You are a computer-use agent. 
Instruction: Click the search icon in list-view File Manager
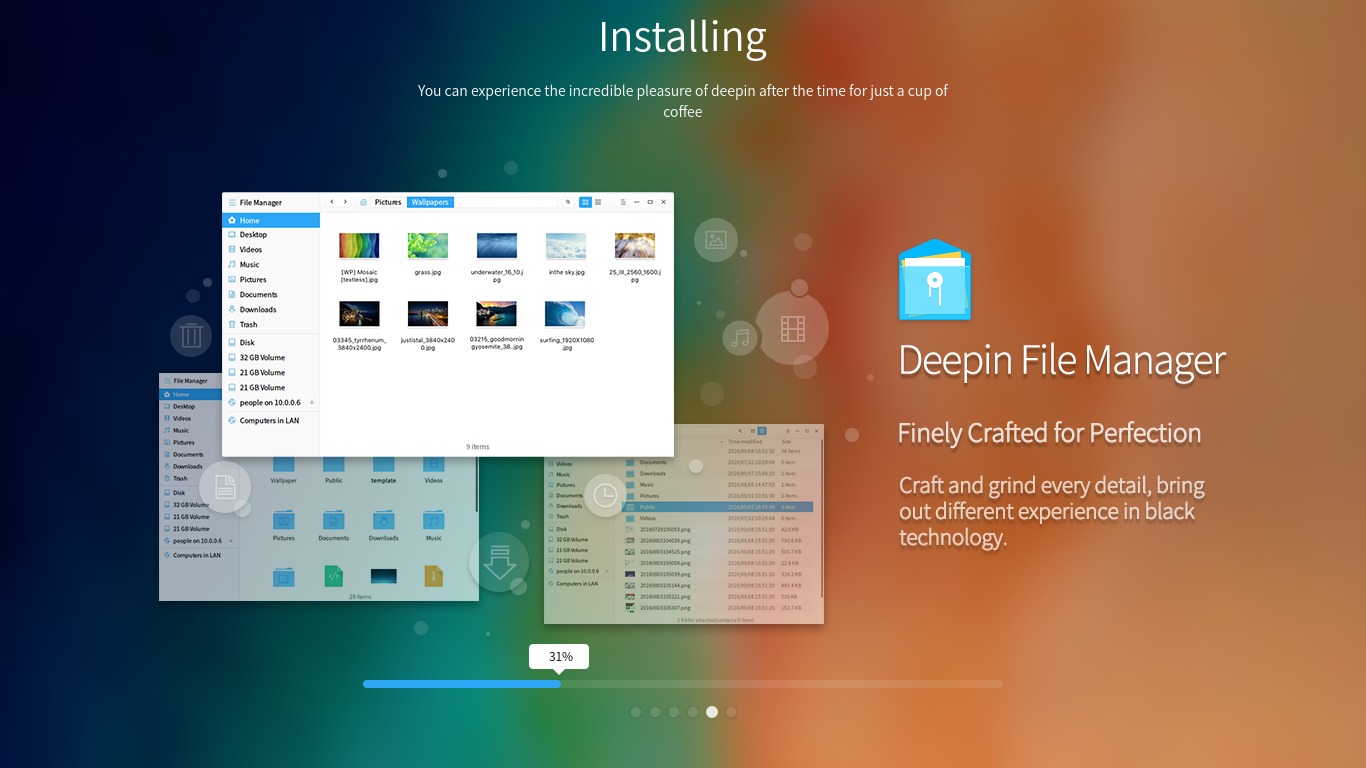[739, 430]
